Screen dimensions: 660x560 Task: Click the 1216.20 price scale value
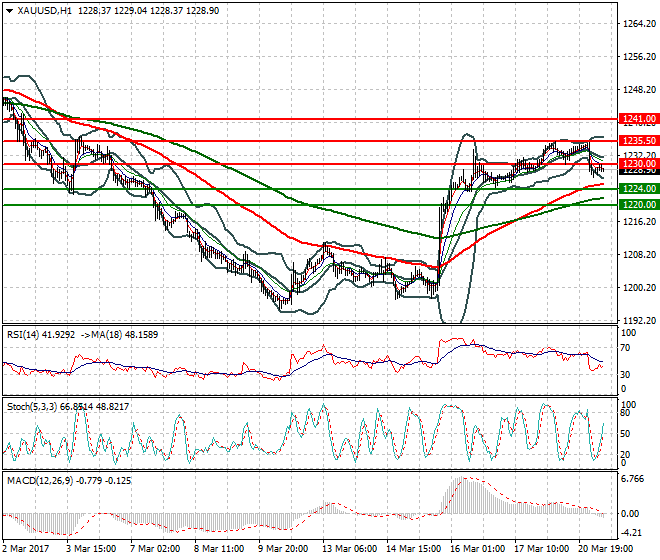pos(639,221)
